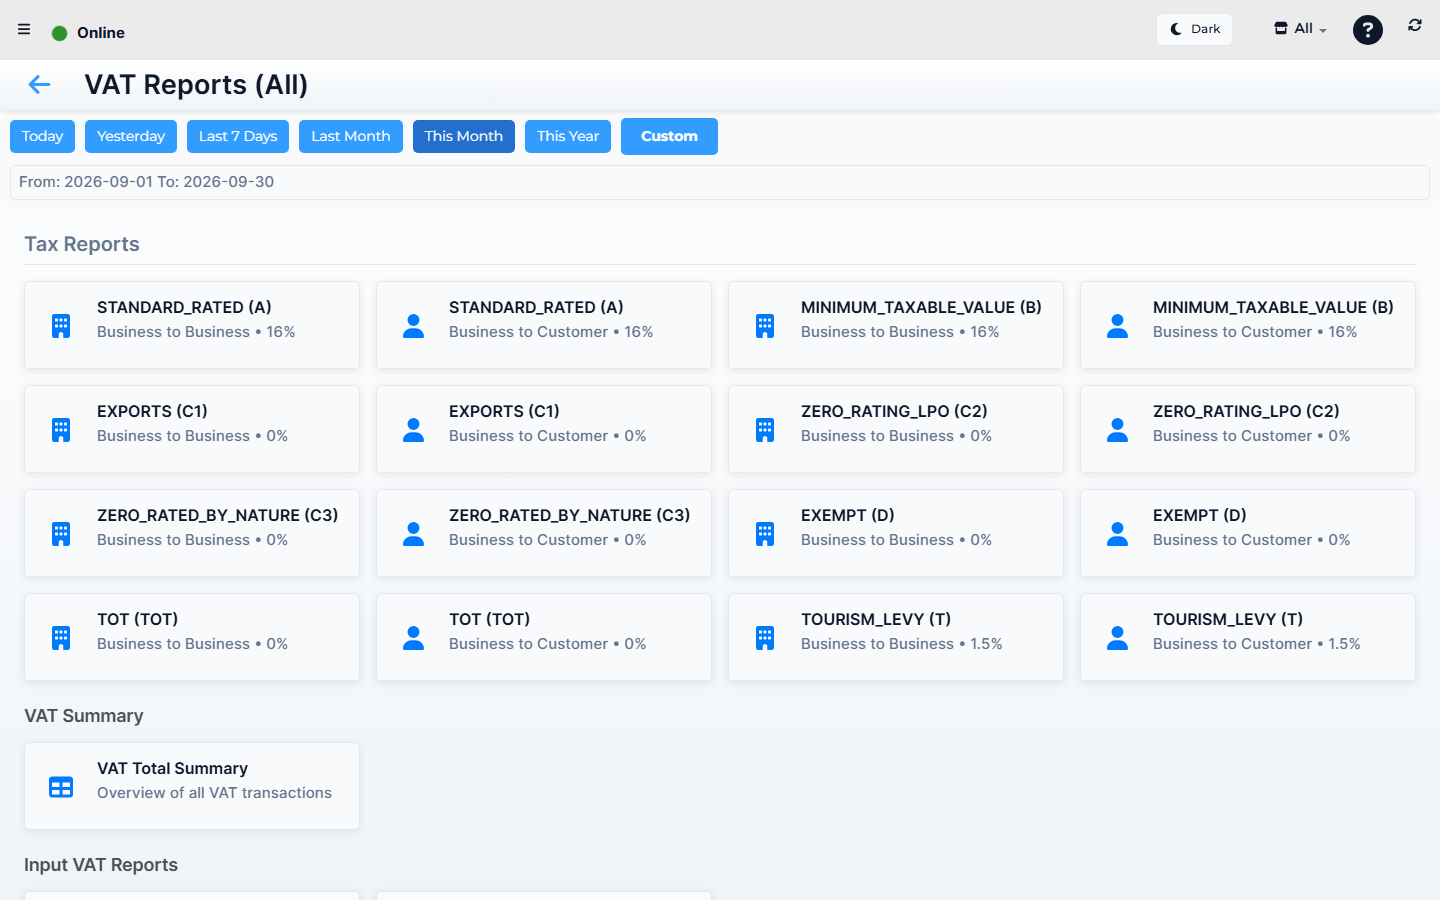Click the Online status indicator
Viewport: 1440px width, 900px height.
[88, 33]
